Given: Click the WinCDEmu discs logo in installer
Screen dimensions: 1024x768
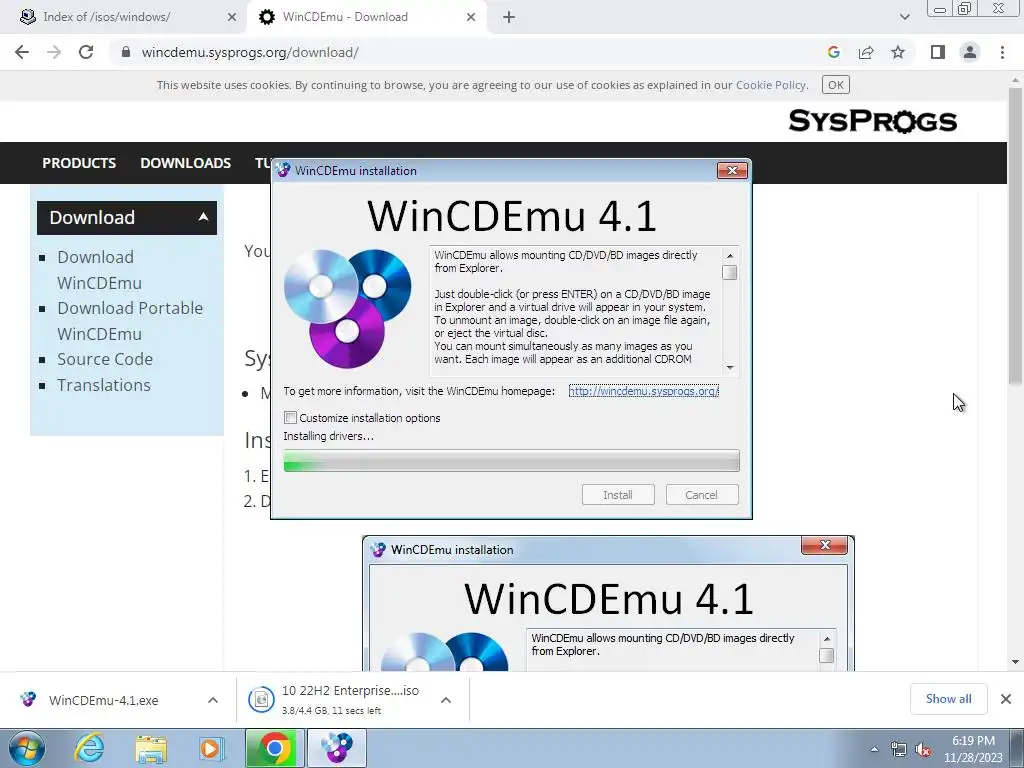Looking at the screenshot, I should tap(347, 308).
